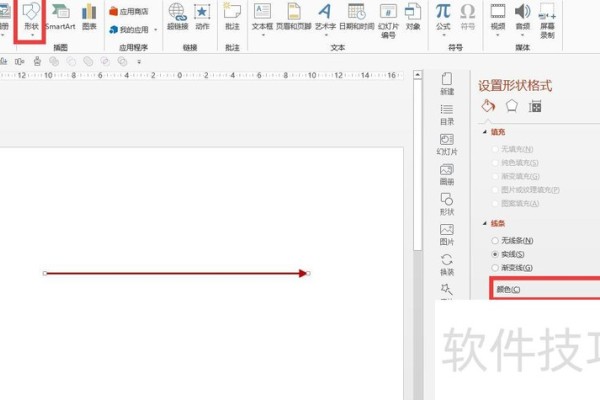Open 形状 icon in side strip
The height and width of the screenshot is (400, 600).
pos(447,204)
